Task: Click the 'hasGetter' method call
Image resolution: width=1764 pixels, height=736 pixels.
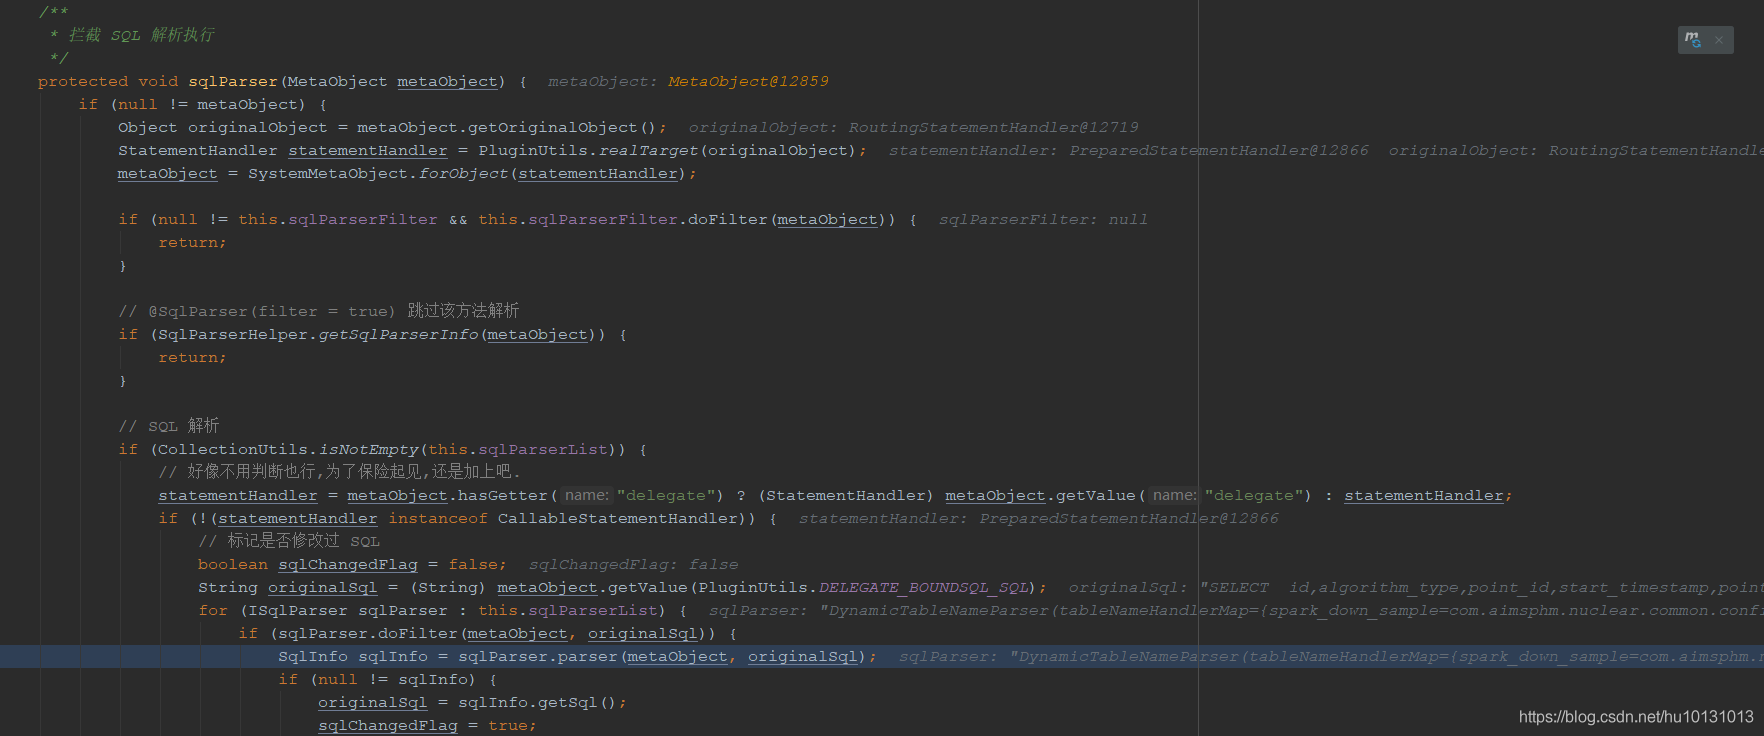Action: [x=503, y=496]
